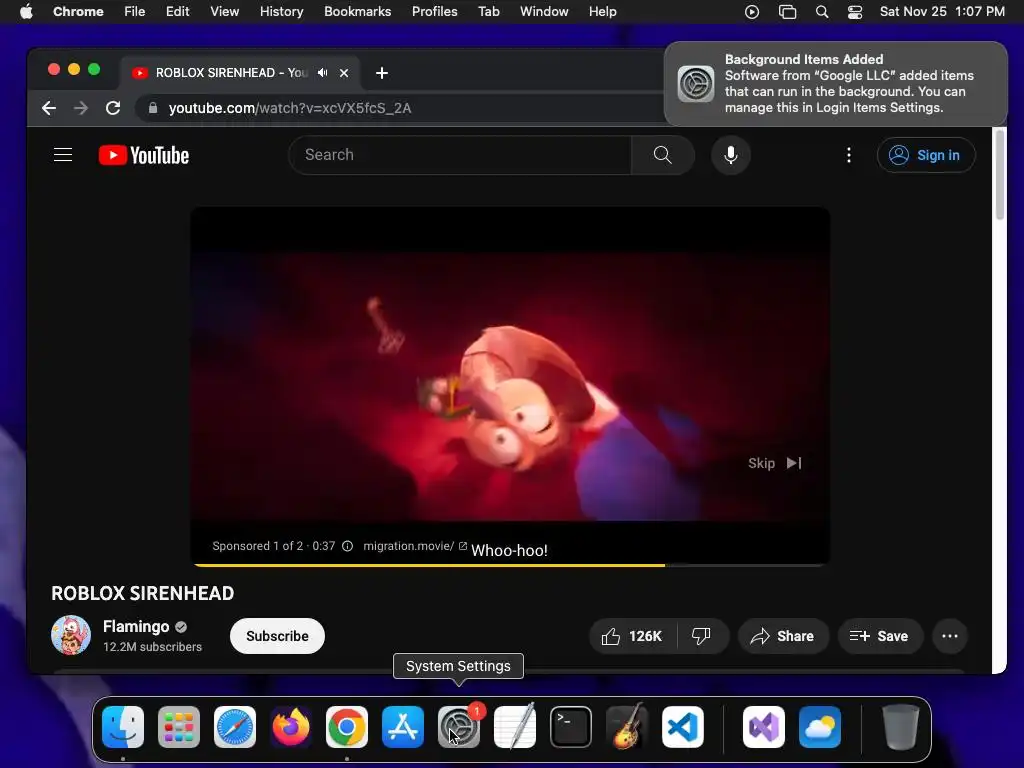The image size is (1024, 768).
Task: Open the Flamingo channel name link
Action: pyautogui.click(x=136, y=626)
